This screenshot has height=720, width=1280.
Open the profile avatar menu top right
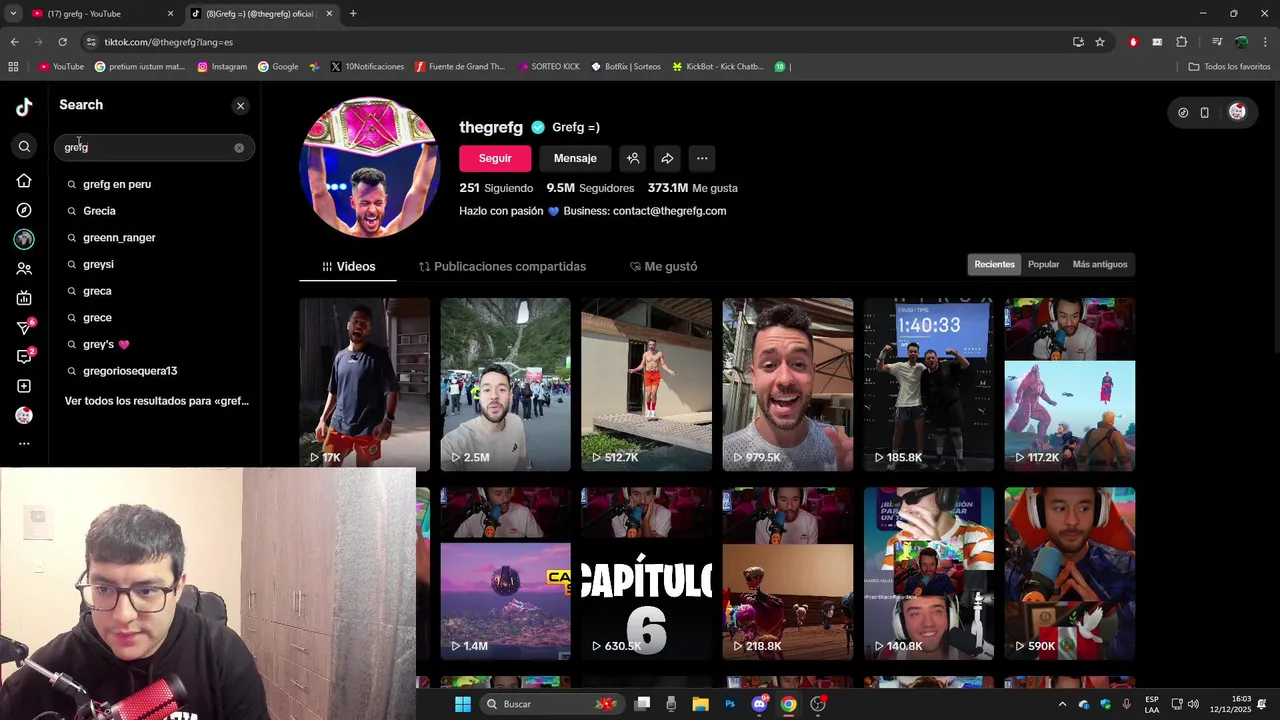[1237, 112]
